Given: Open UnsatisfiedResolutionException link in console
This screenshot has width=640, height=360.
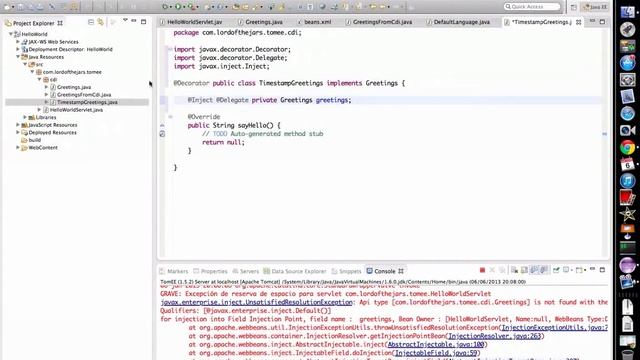Looking at the screenshot, I should click(x=256, y=302).
